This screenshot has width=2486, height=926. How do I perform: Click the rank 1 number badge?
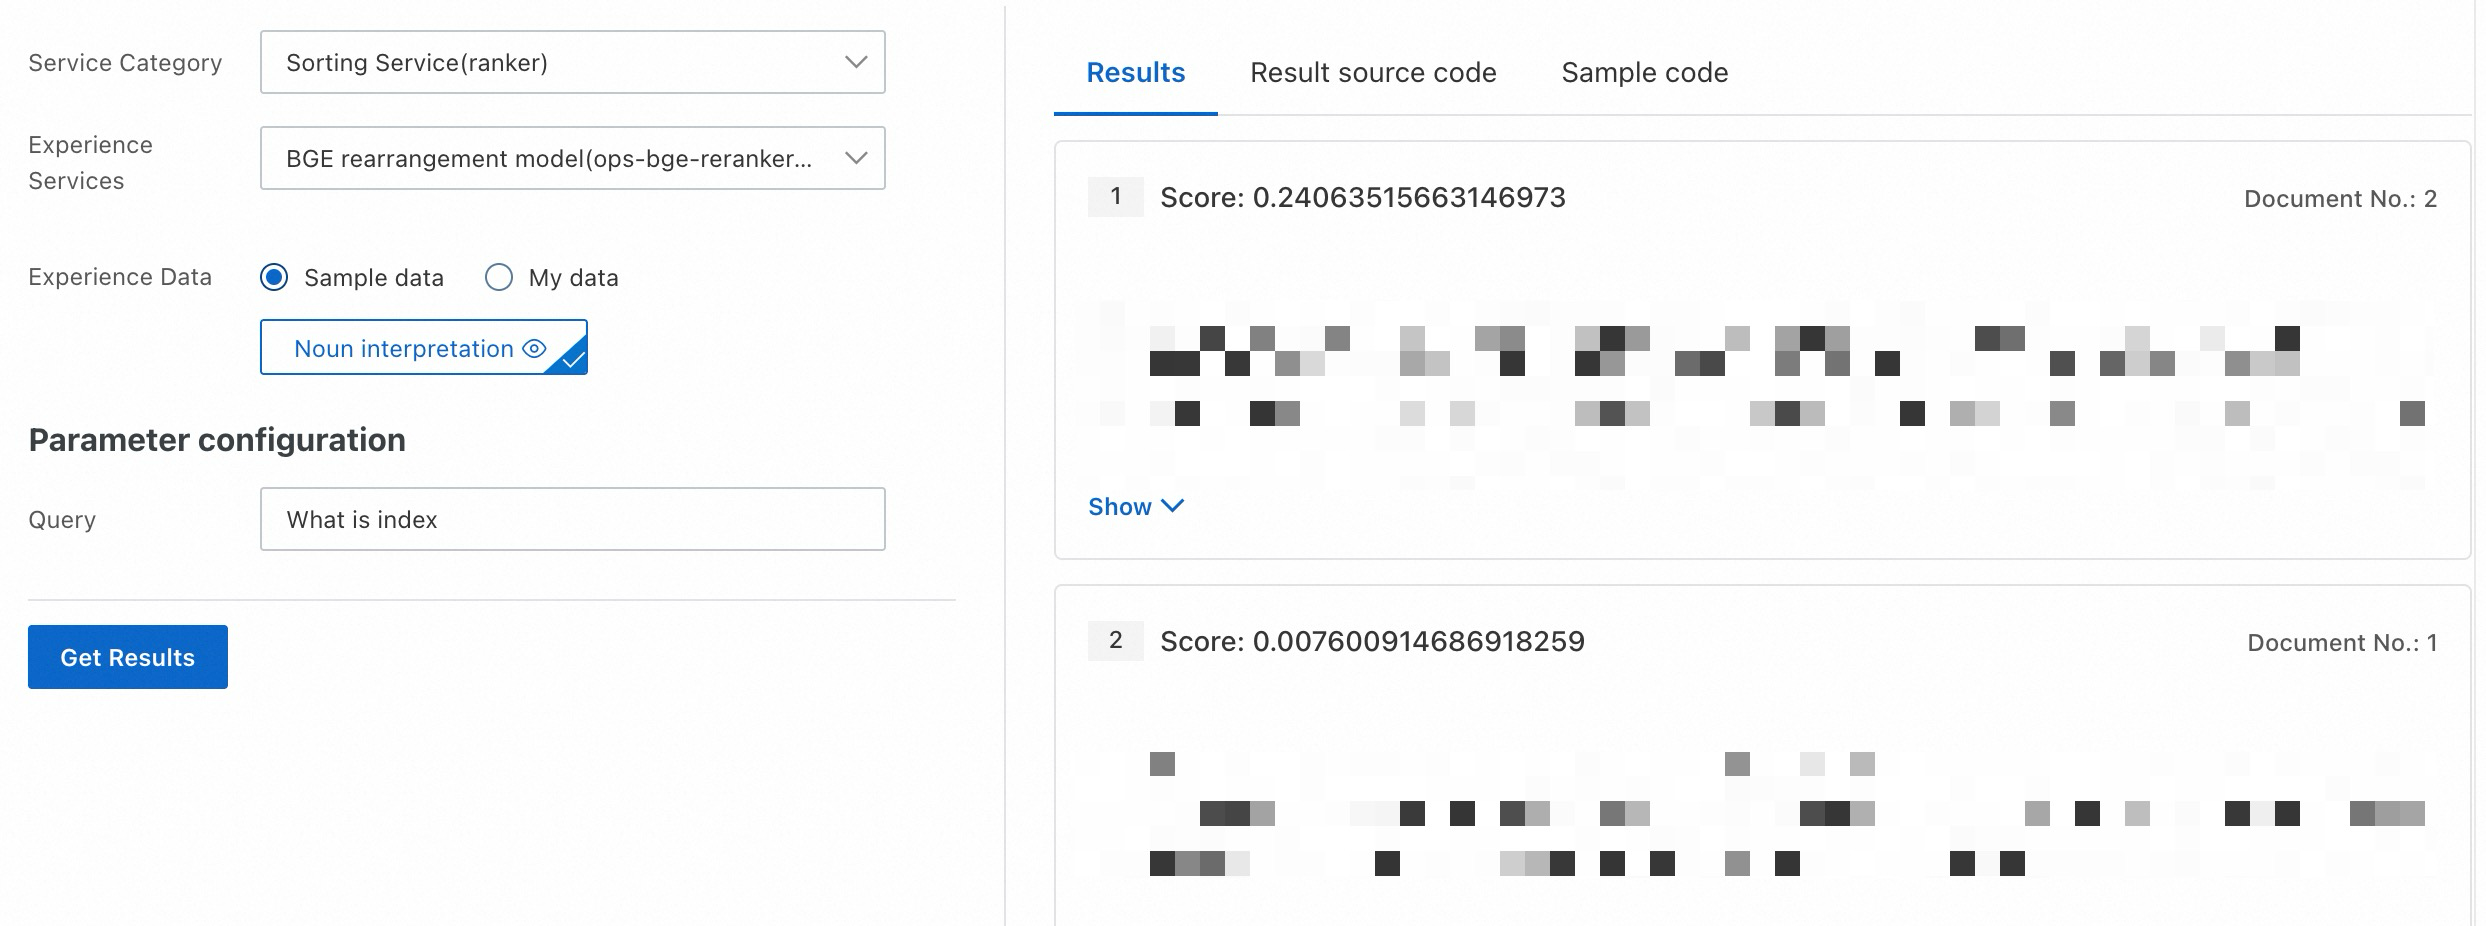tap(1115, 197)
